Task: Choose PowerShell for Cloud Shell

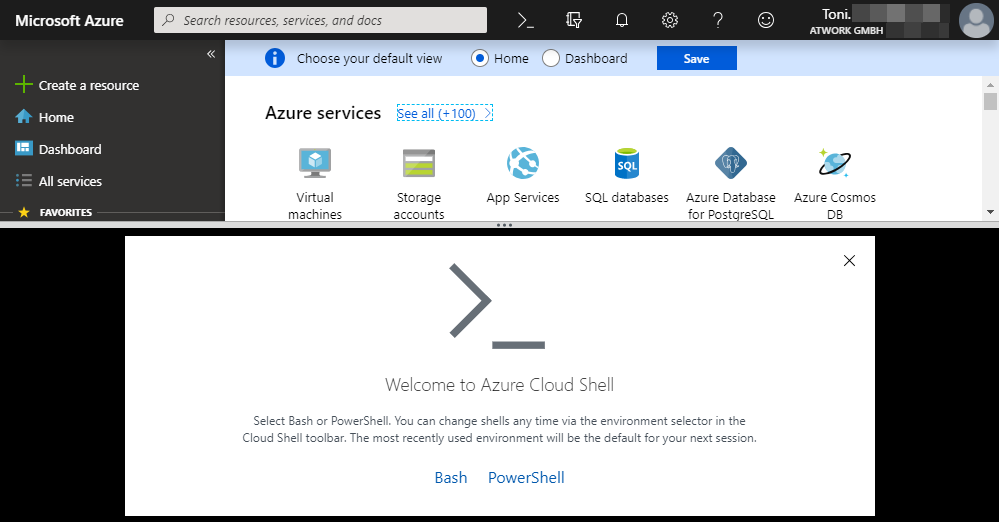Action: click(526, 478)
